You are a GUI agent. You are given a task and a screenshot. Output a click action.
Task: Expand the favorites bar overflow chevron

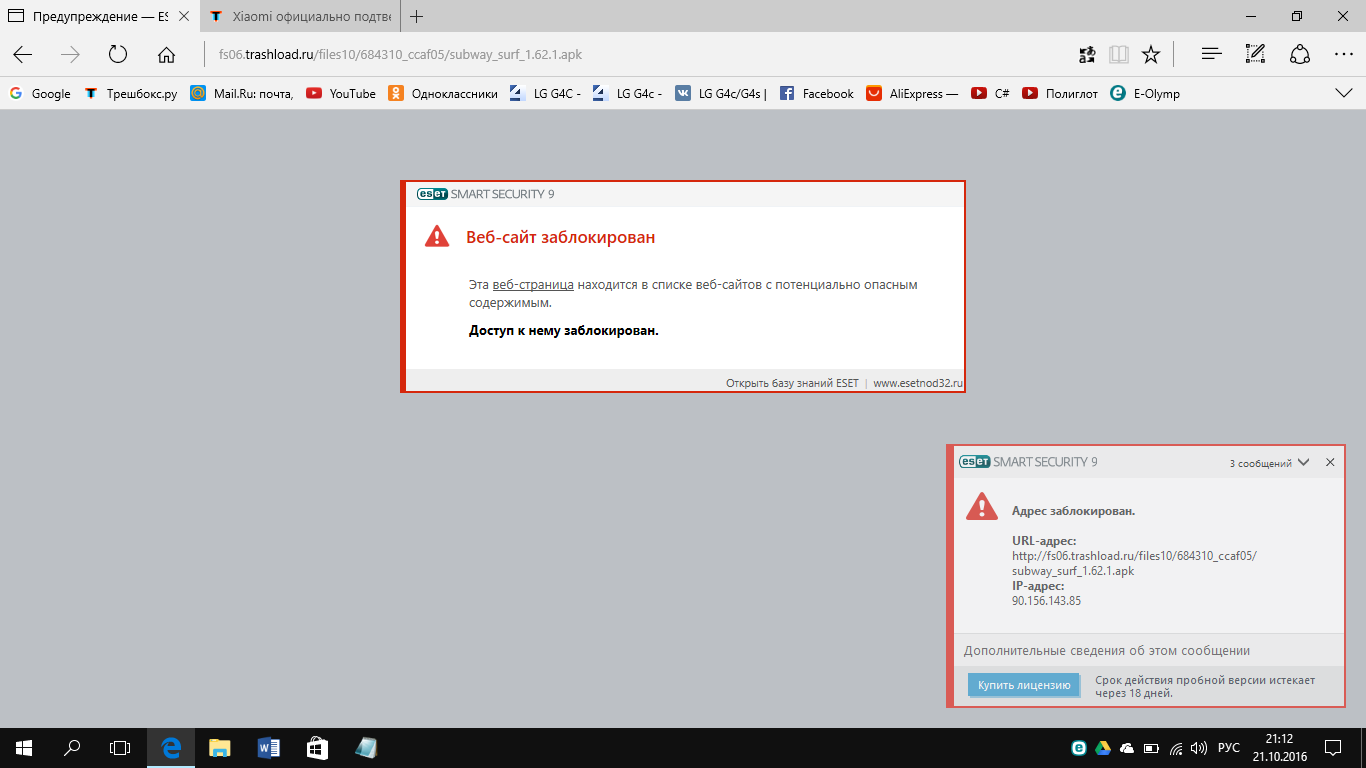pyautogui.click(x=1344, y=93)
